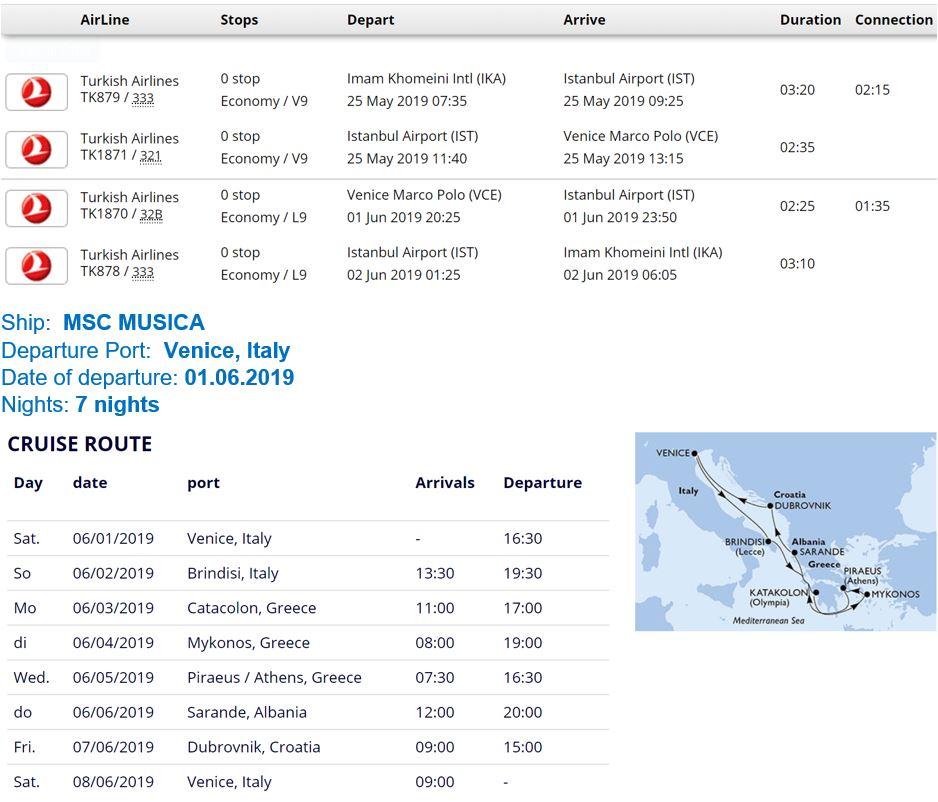Select the MSC MUSICA ship name
Image resolution: width=938 pixels, height=802 pixels.
point(133,323)
